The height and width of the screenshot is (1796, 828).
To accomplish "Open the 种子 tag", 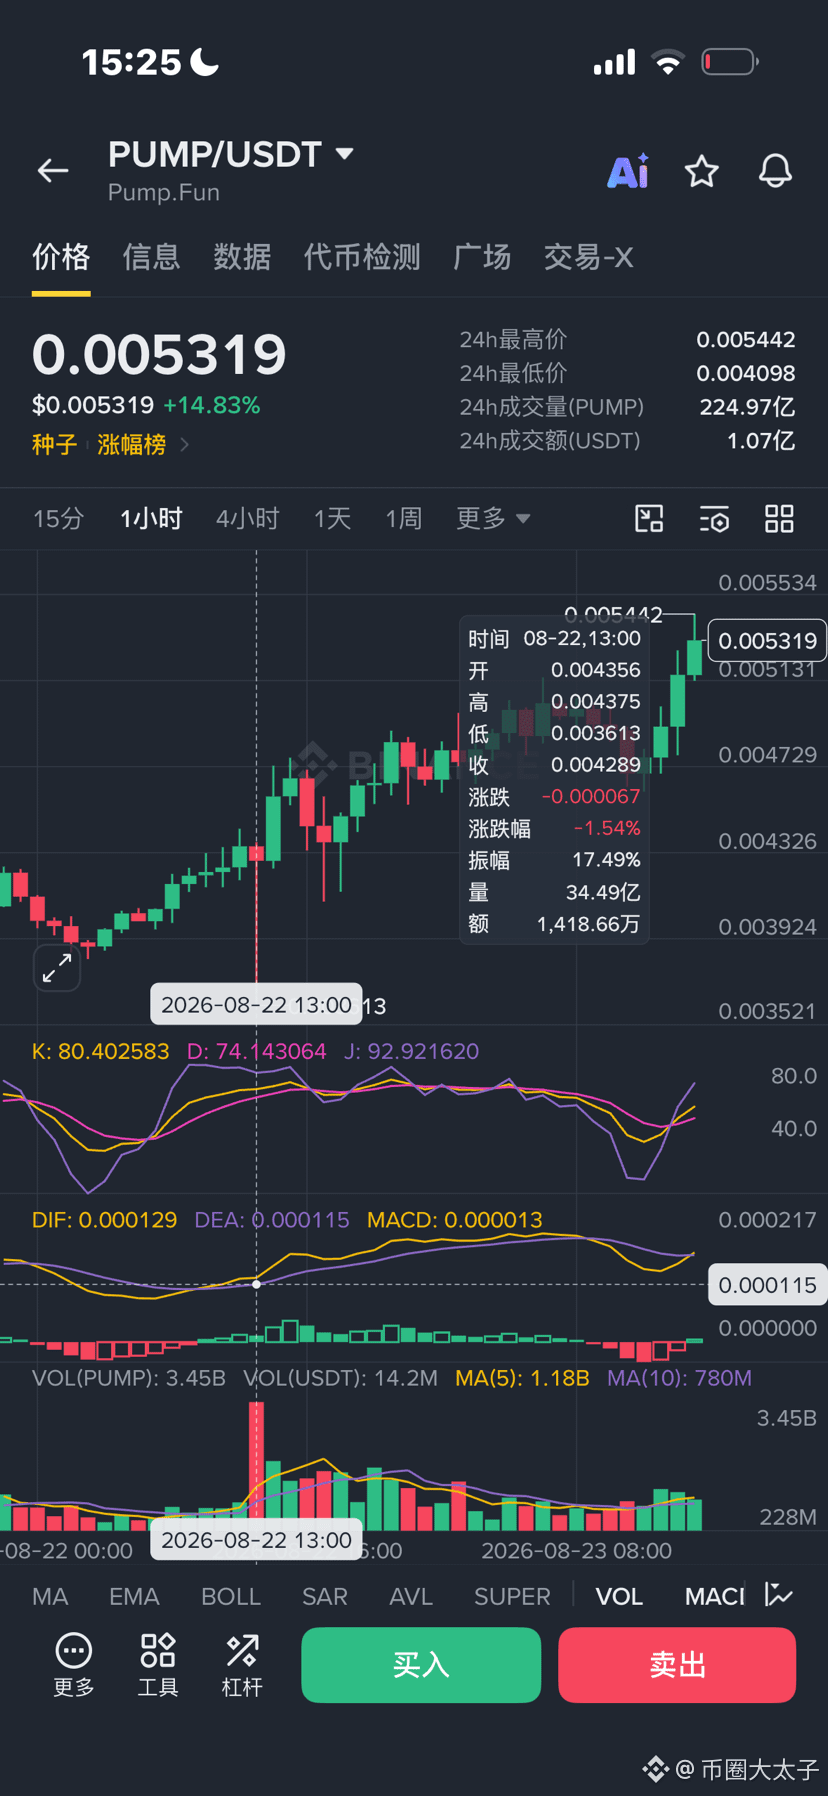I will click(54, 445).
